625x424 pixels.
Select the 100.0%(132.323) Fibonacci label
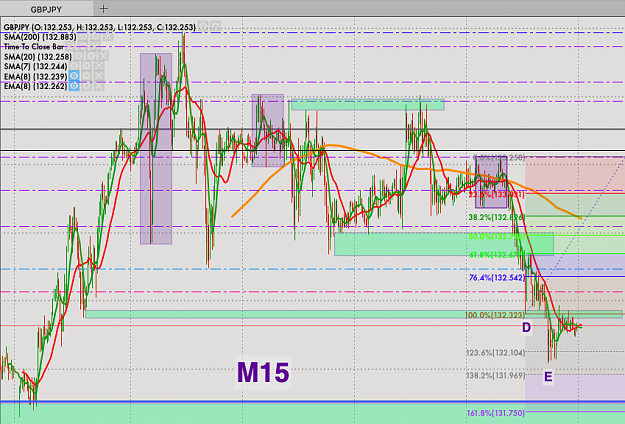495,315
